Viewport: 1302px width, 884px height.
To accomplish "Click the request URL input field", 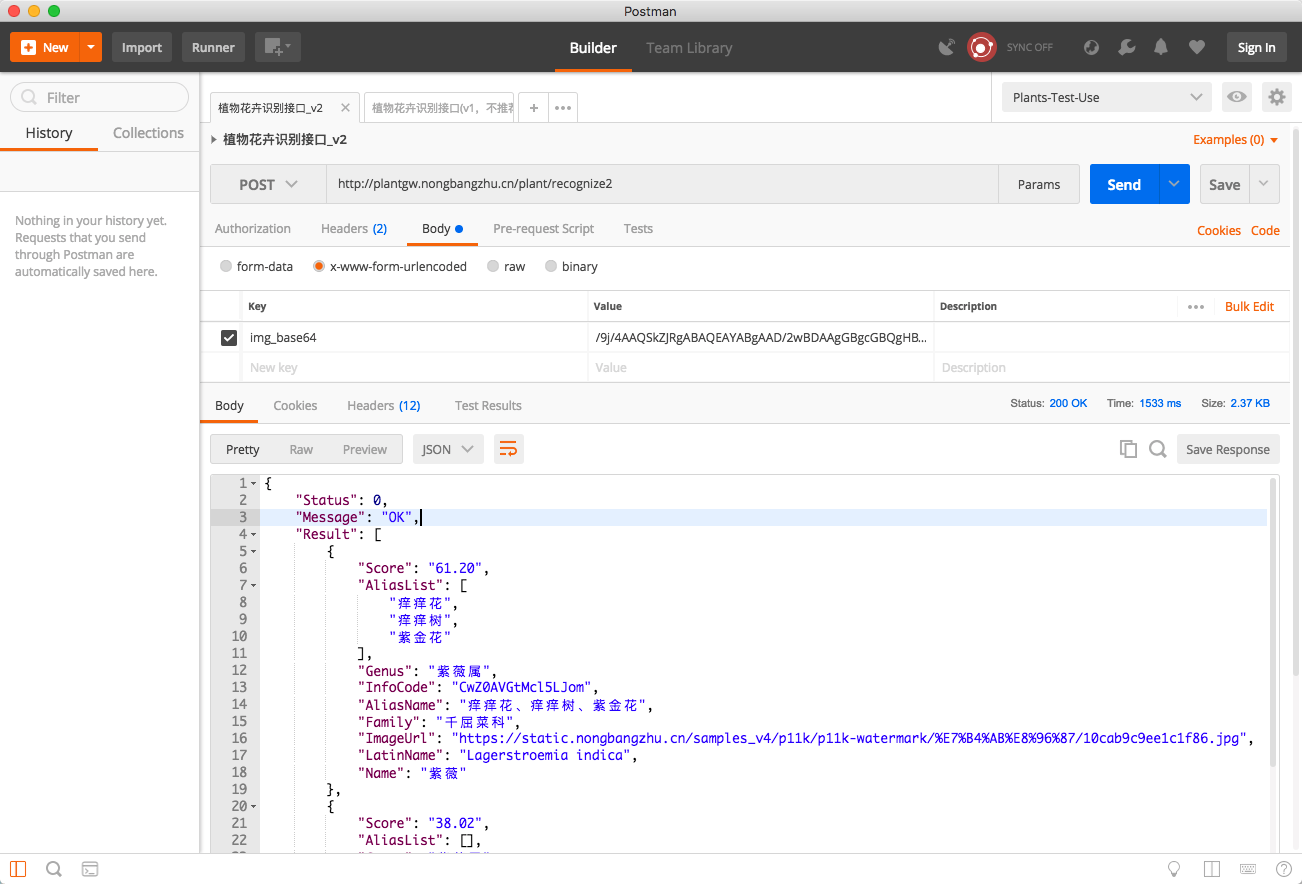I will (x=662, y=184).
